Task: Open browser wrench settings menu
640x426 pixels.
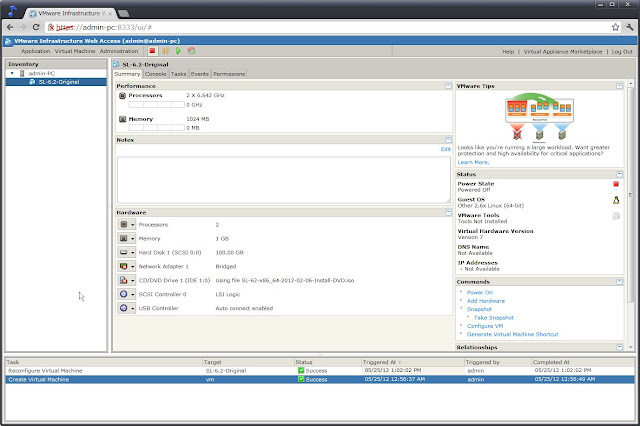Action: coord(630,27)
